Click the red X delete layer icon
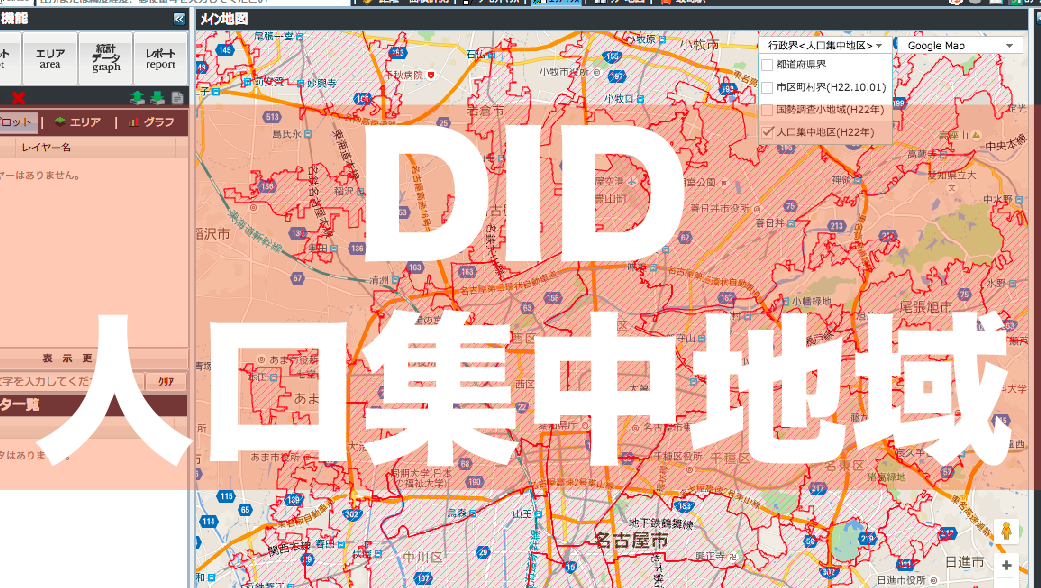This screenshot has height=588, width=1041. [x=18, y=98]
